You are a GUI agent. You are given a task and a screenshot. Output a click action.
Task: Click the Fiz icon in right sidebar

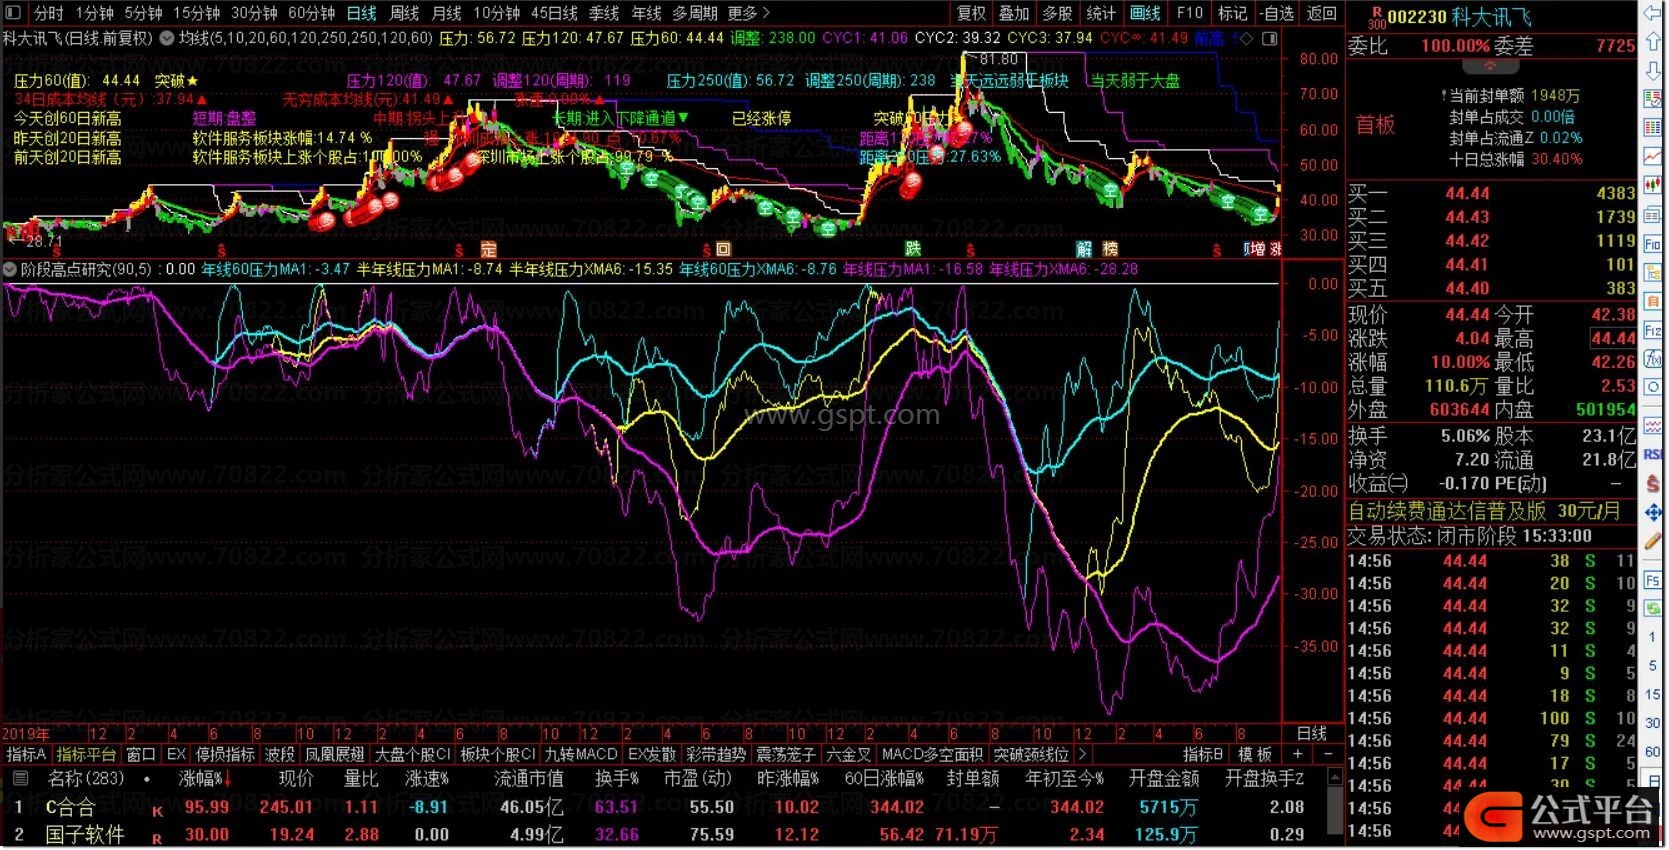click(x=1653, y=330)
